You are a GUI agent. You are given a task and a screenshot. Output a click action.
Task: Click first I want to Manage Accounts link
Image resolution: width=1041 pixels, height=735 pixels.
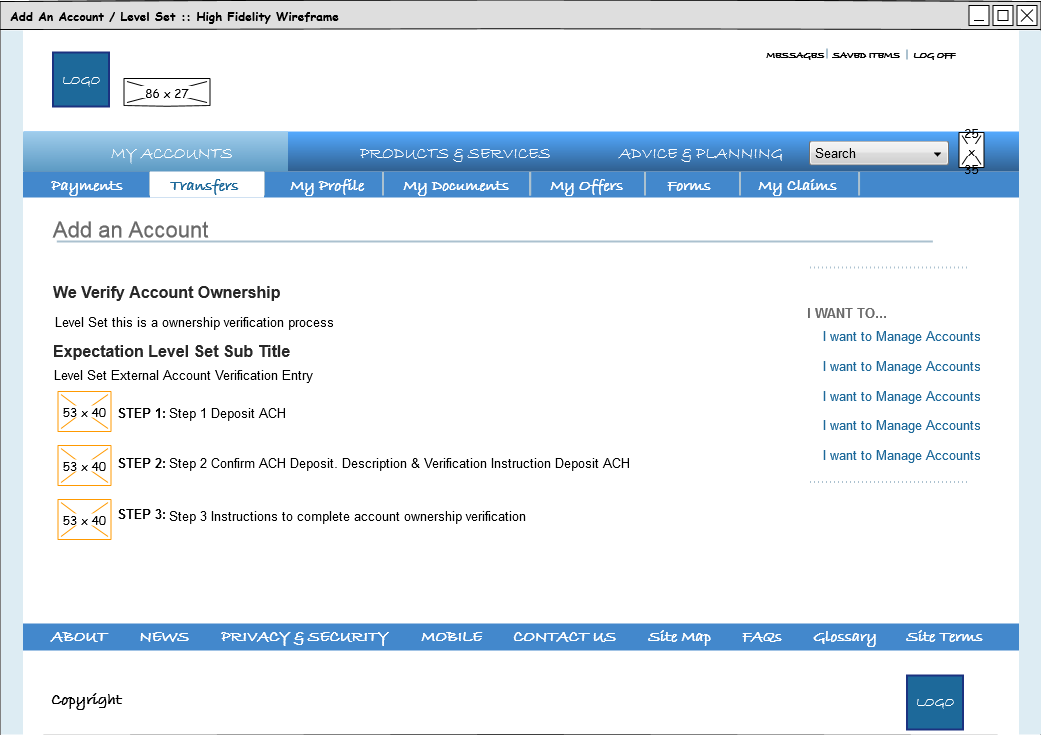pyautogui.click(x=901, y=337)
